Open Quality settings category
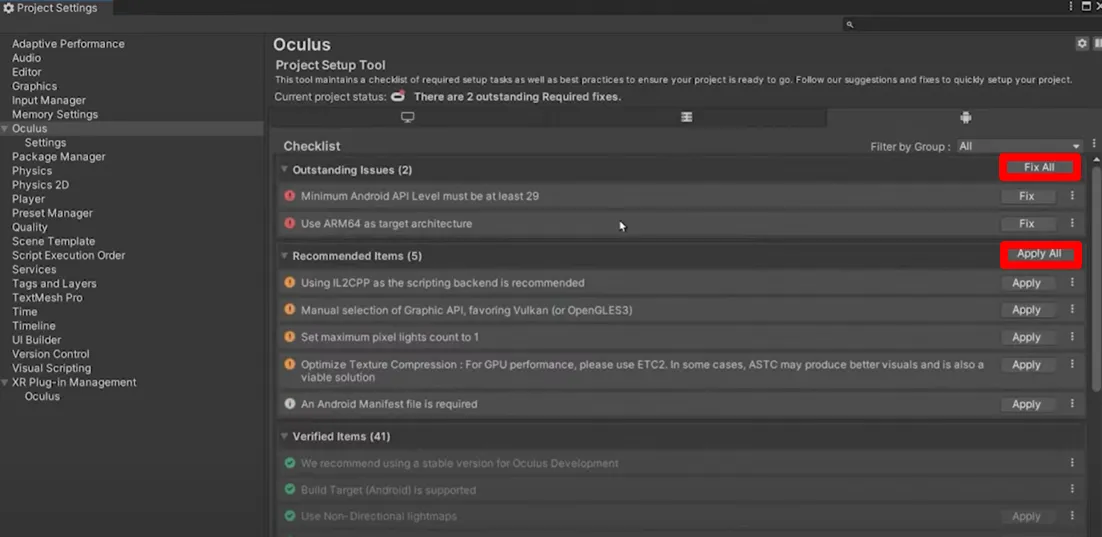This screenshot has height=537, width=1102. tap(30, 227)
